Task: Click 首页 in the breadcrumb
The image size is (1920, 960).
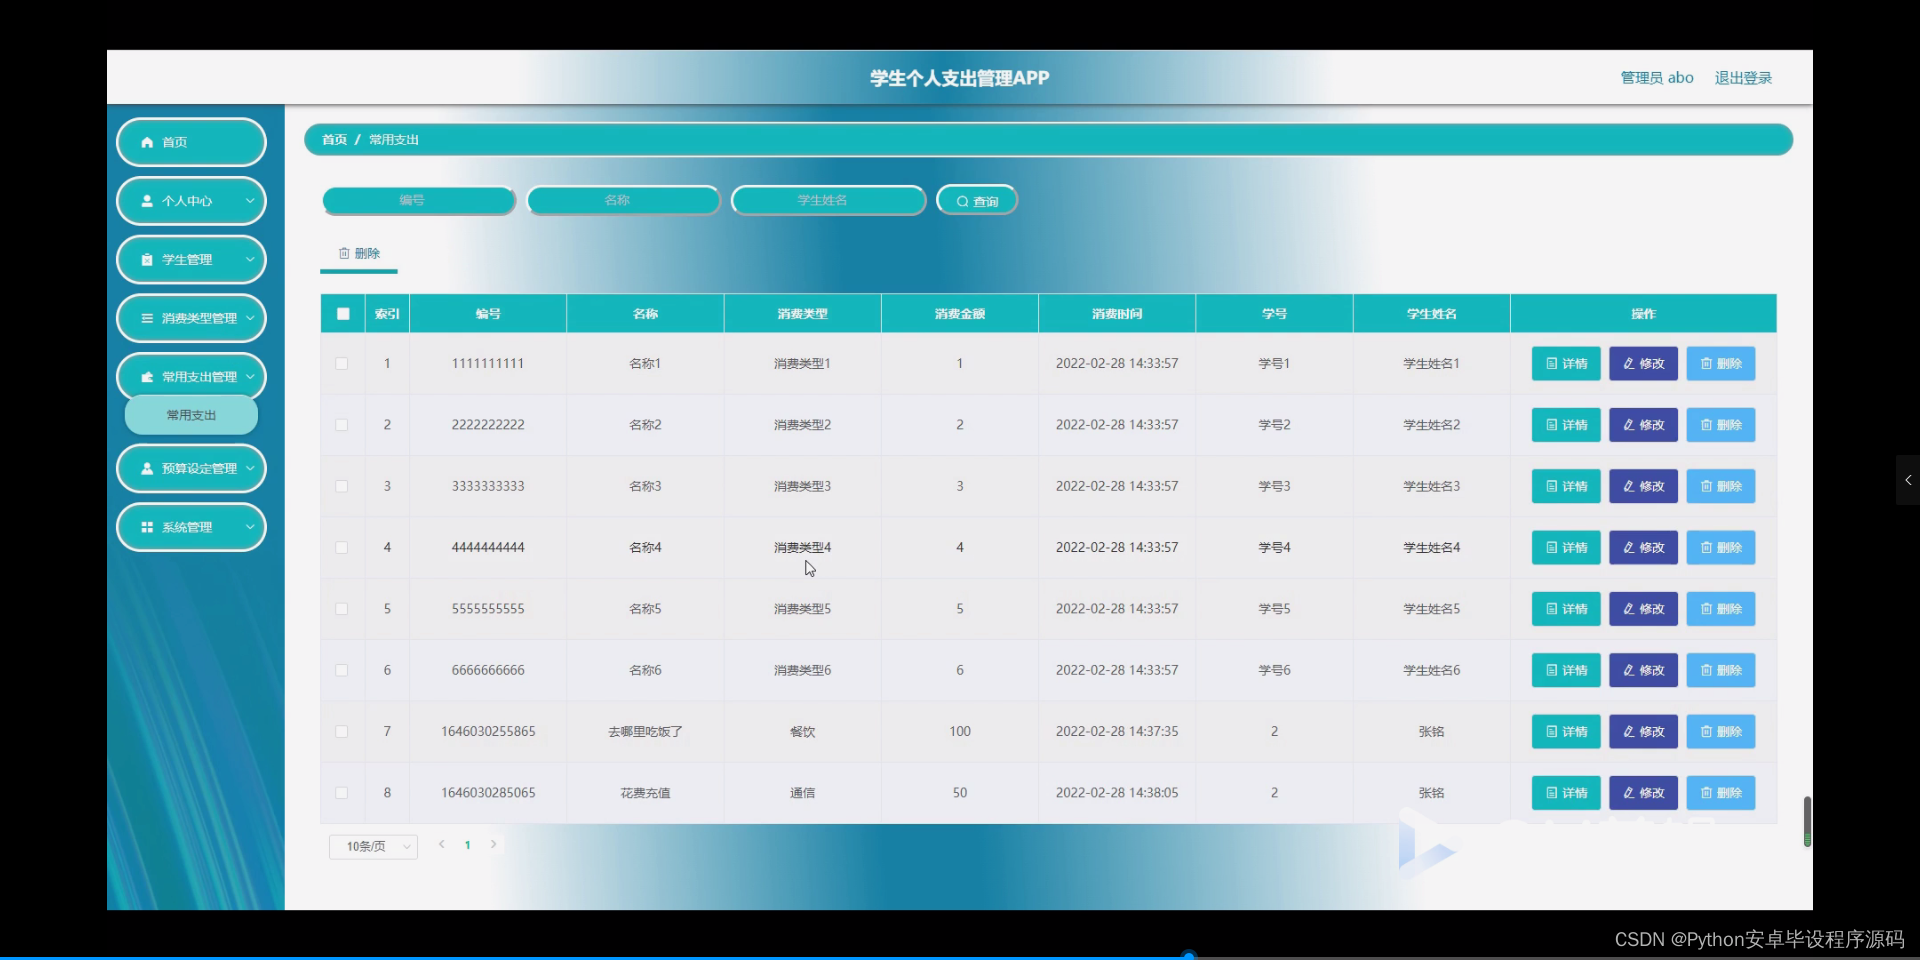Action: 333,139
